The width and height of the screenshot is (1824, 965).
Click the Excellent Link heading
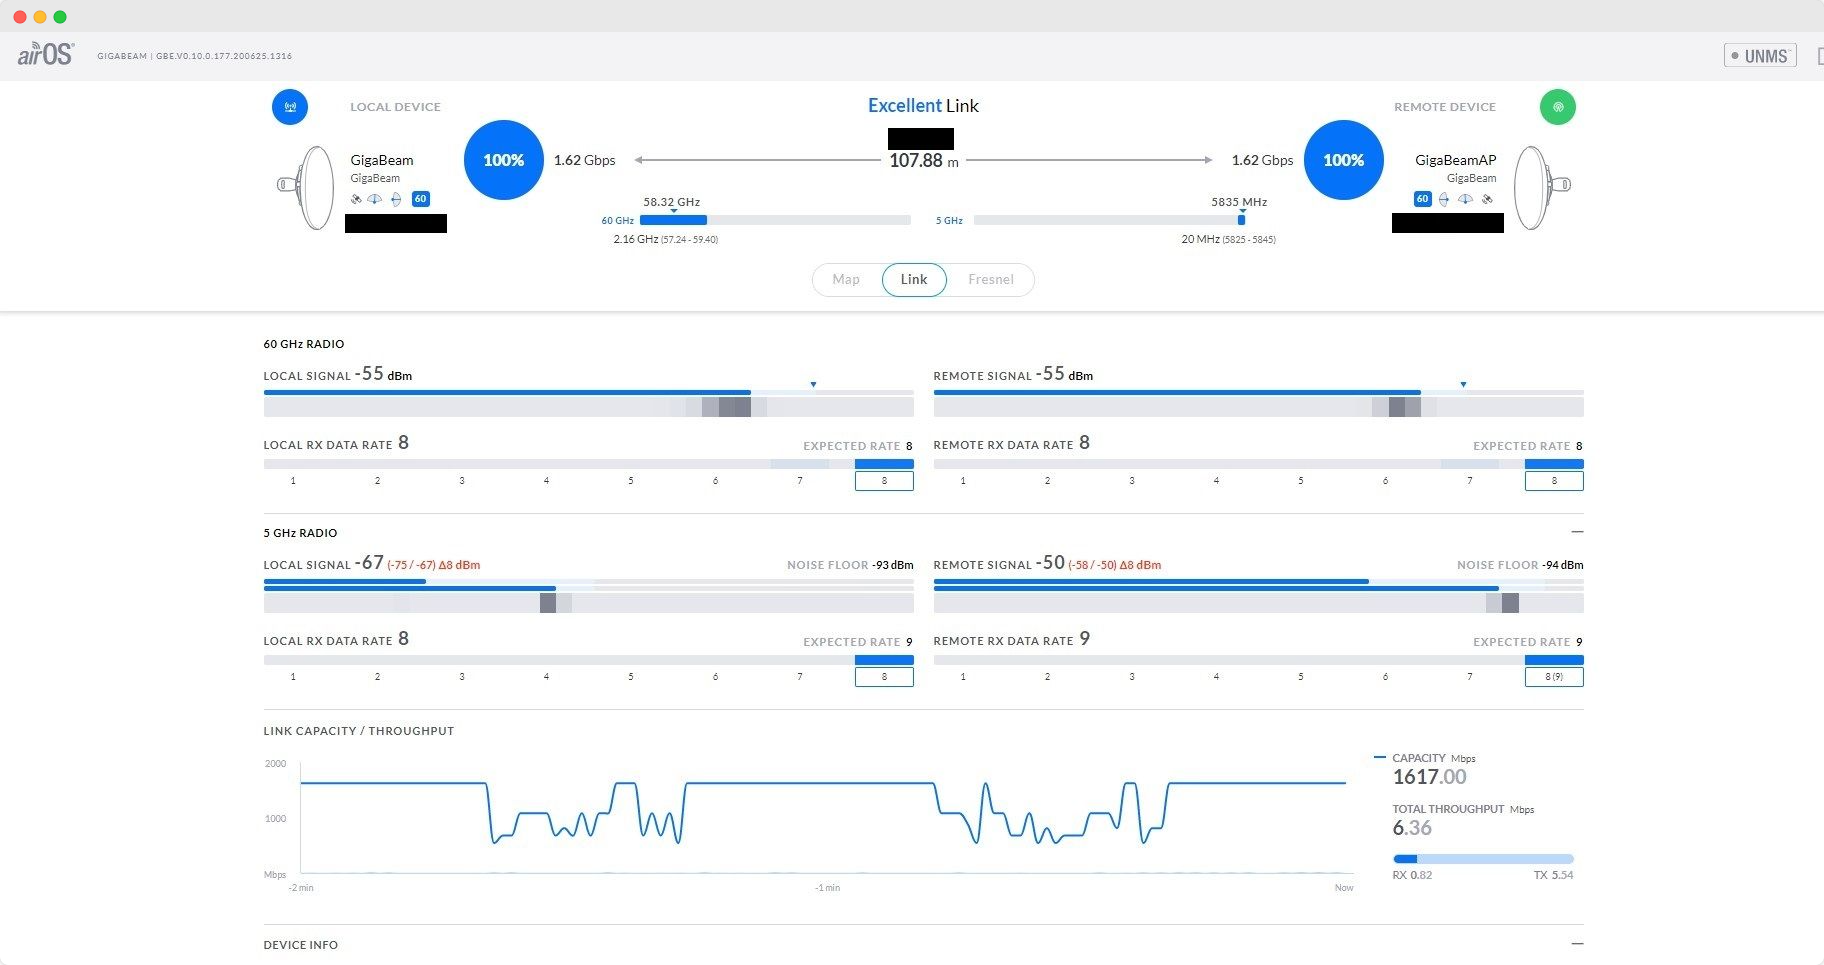click(923, 106)
